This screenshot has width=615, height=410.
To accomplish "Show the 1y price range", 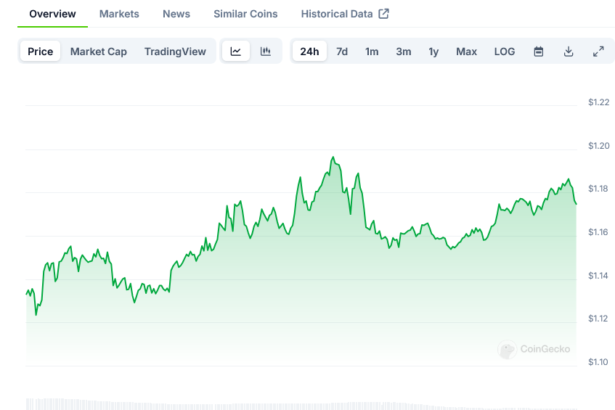I will (433, 51).
